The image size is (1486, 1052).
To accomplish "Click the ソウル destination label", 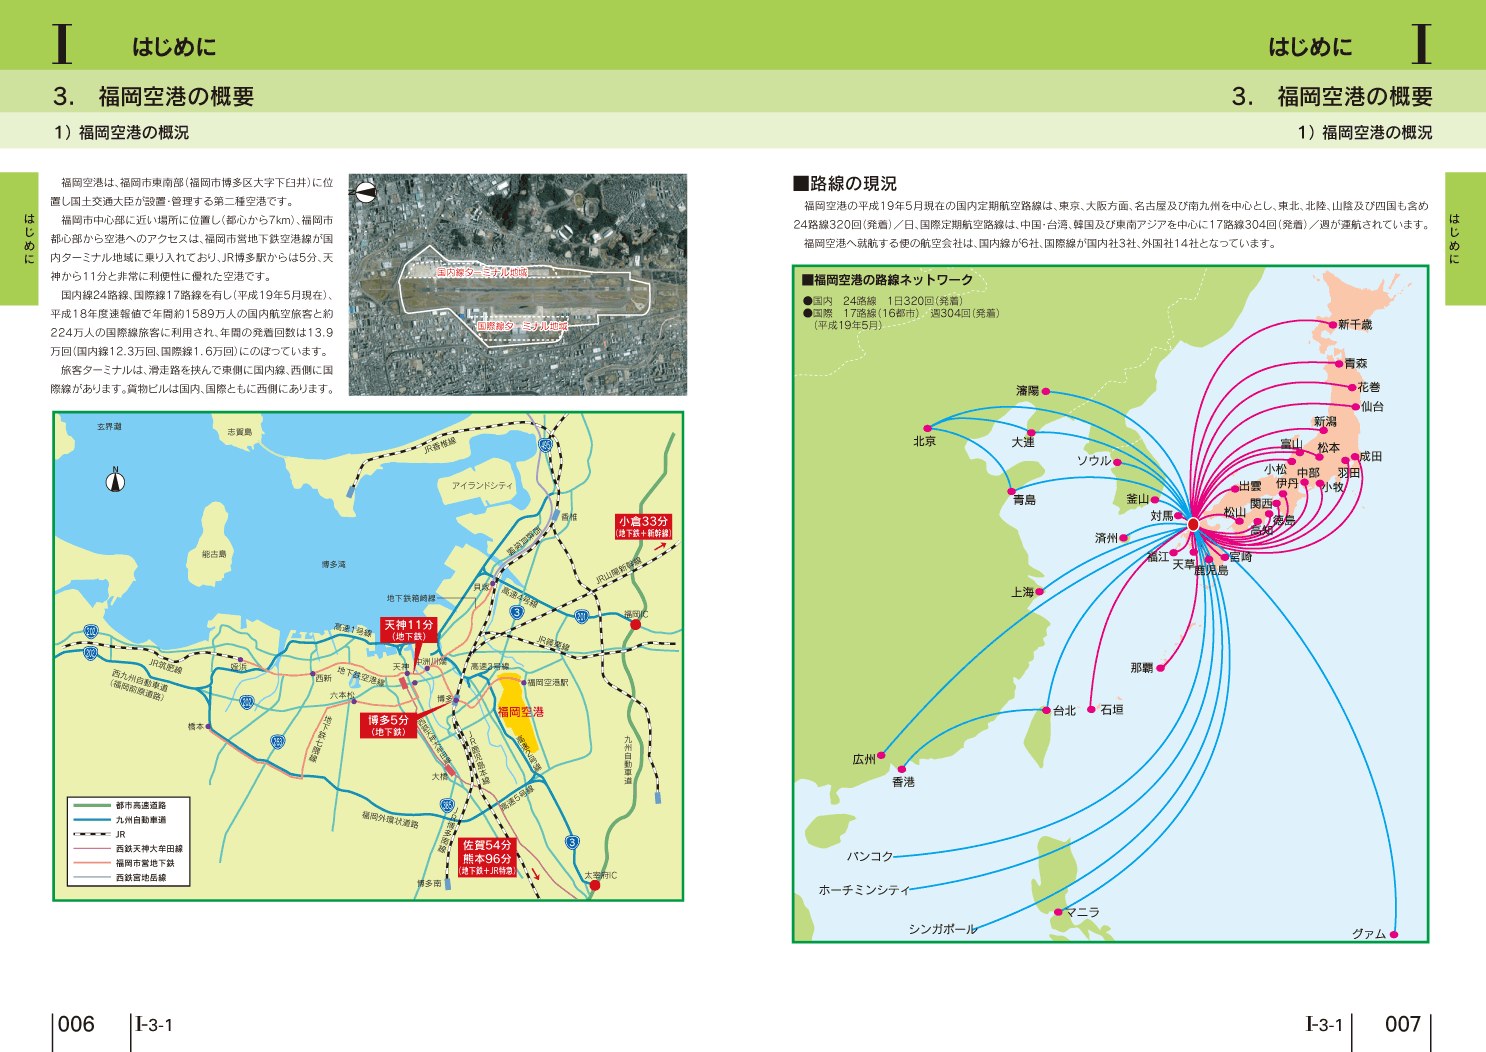I will coord(1094,461).
